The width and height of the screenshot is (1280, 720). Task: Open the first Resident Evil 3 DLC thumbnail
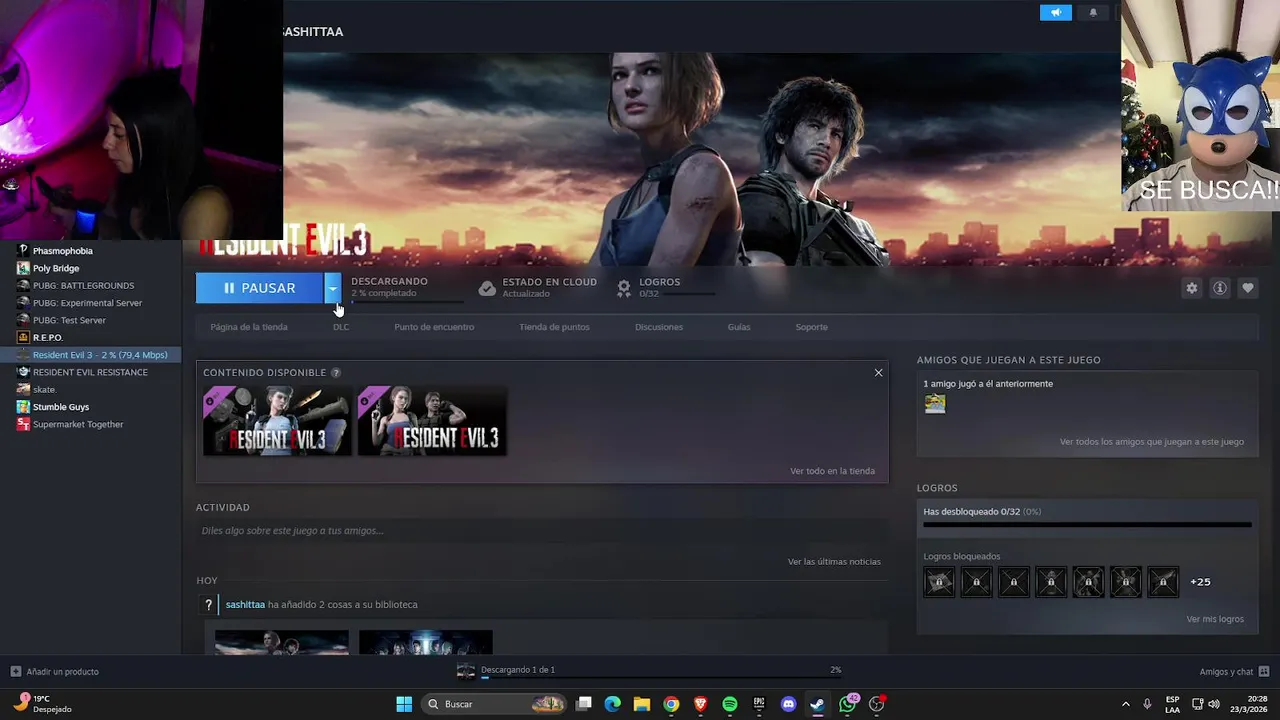click(277, 421)
